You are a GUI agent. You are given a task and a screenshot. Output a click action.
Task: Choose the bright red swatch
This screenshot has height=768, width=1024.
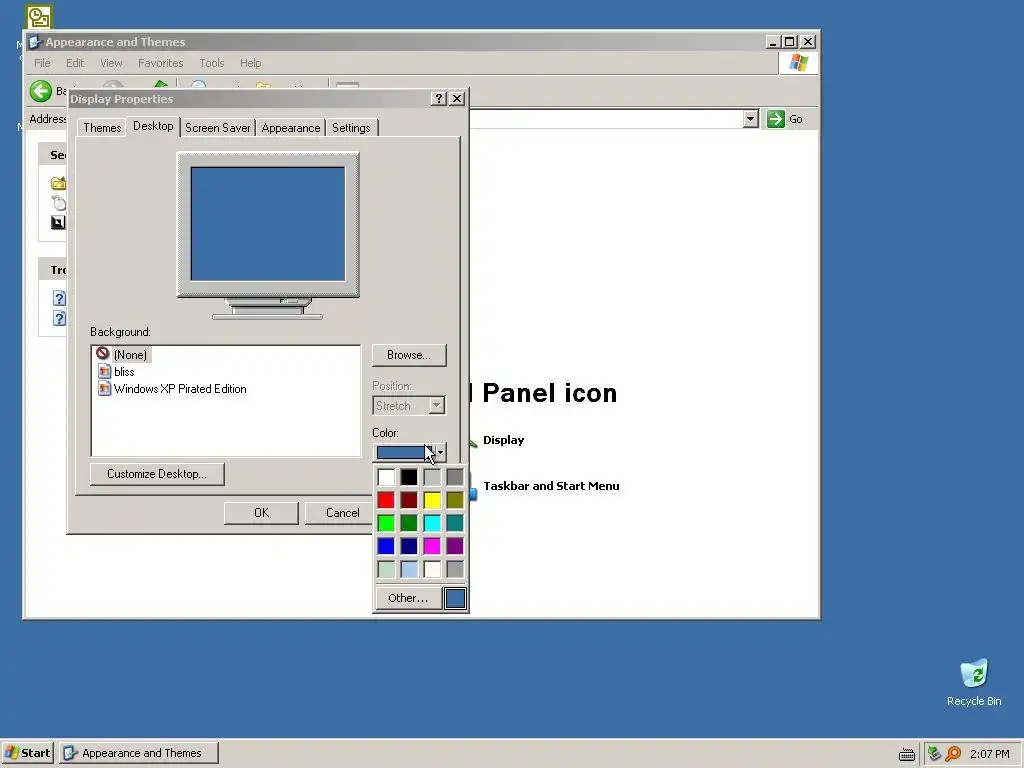(386, 500)
